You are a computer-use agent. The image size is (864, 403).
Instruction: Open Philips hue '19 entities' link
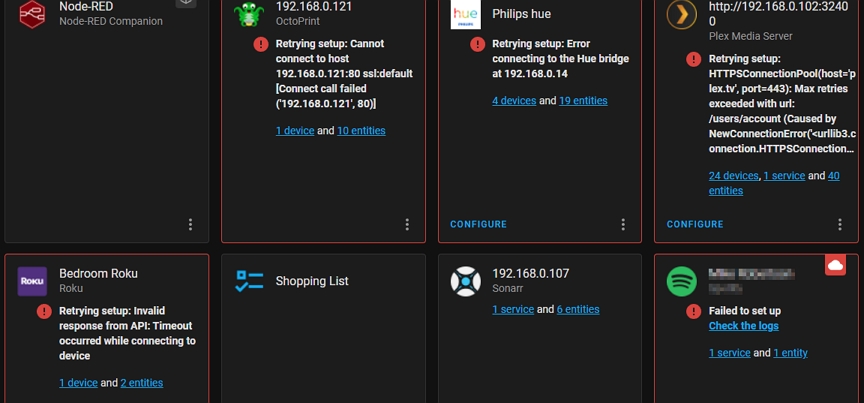583,100
